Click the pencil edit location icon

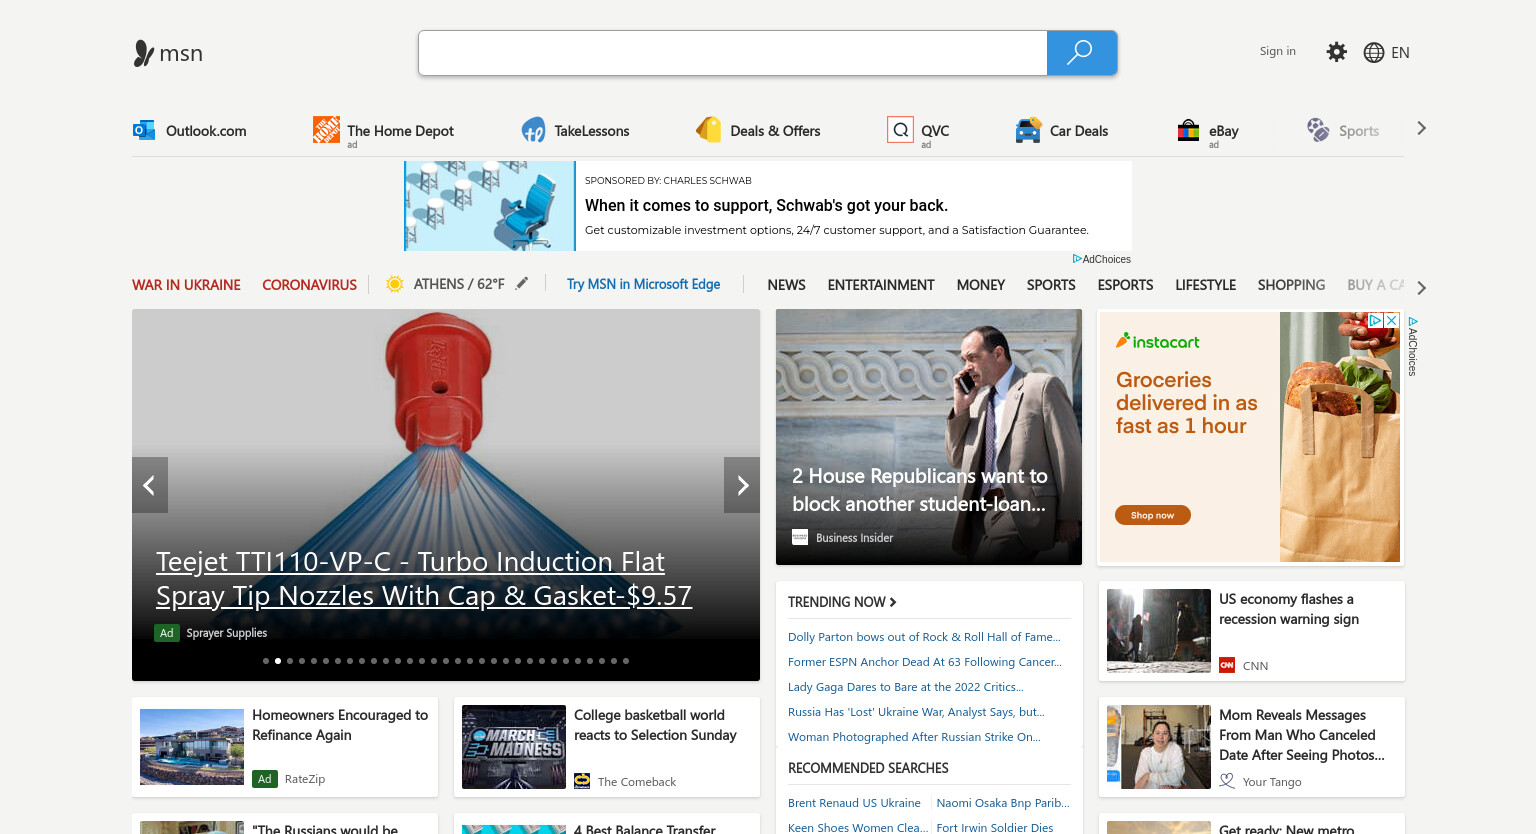(x=522, y=284)
